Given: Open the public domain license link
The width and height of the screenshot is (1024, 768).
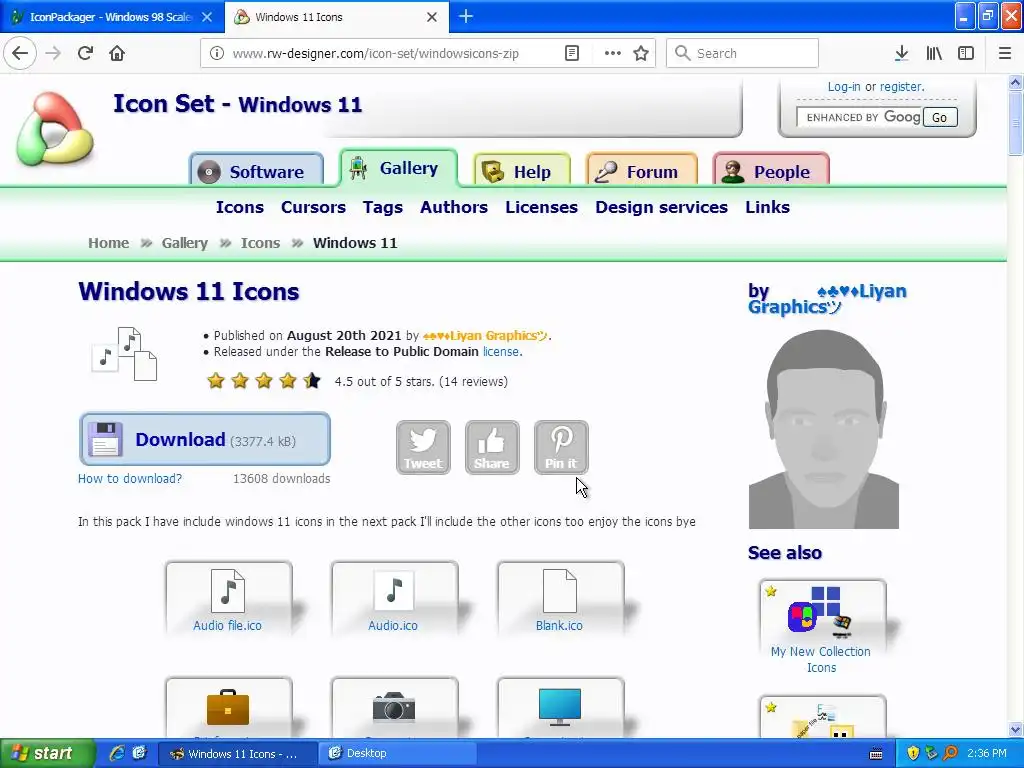Looking at the screenshot, I should click(x=501, y=351).
